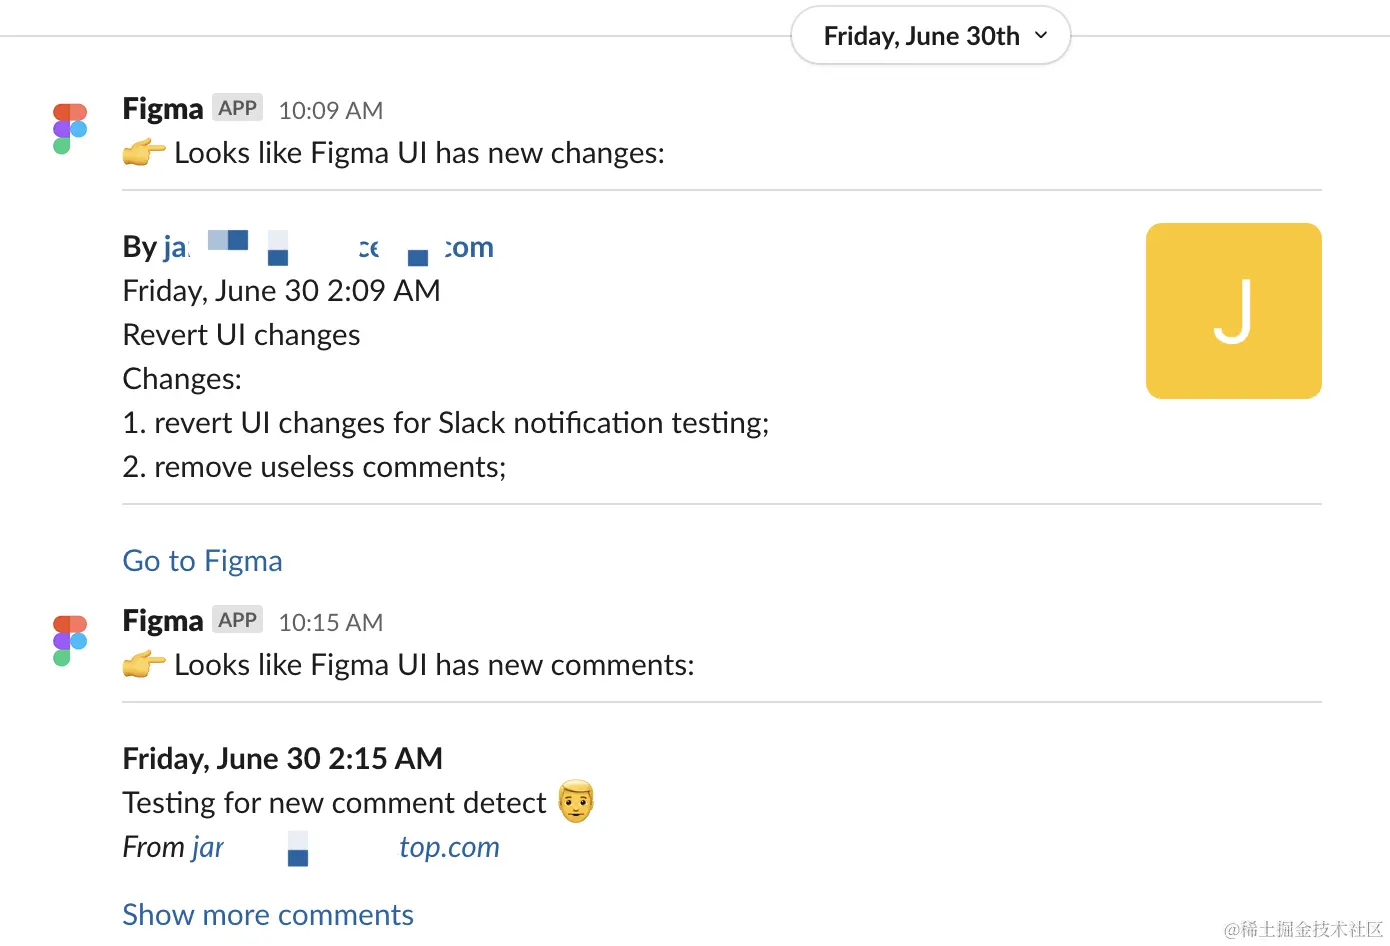Click the chevron beside Friday, June 30th
Viewport: 1390px width, 946px height.
point(1041,35)
